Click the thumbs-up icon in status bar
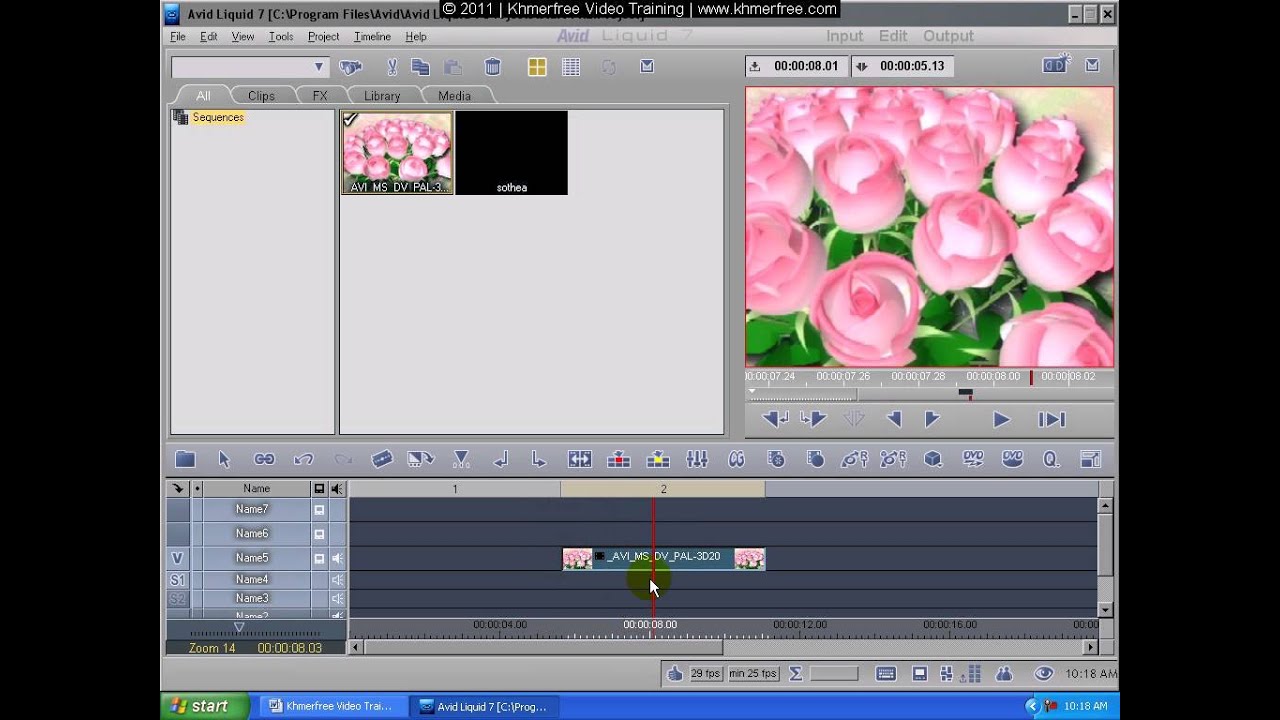This screenshot has height=720, width=1280. tap(675, 674)
